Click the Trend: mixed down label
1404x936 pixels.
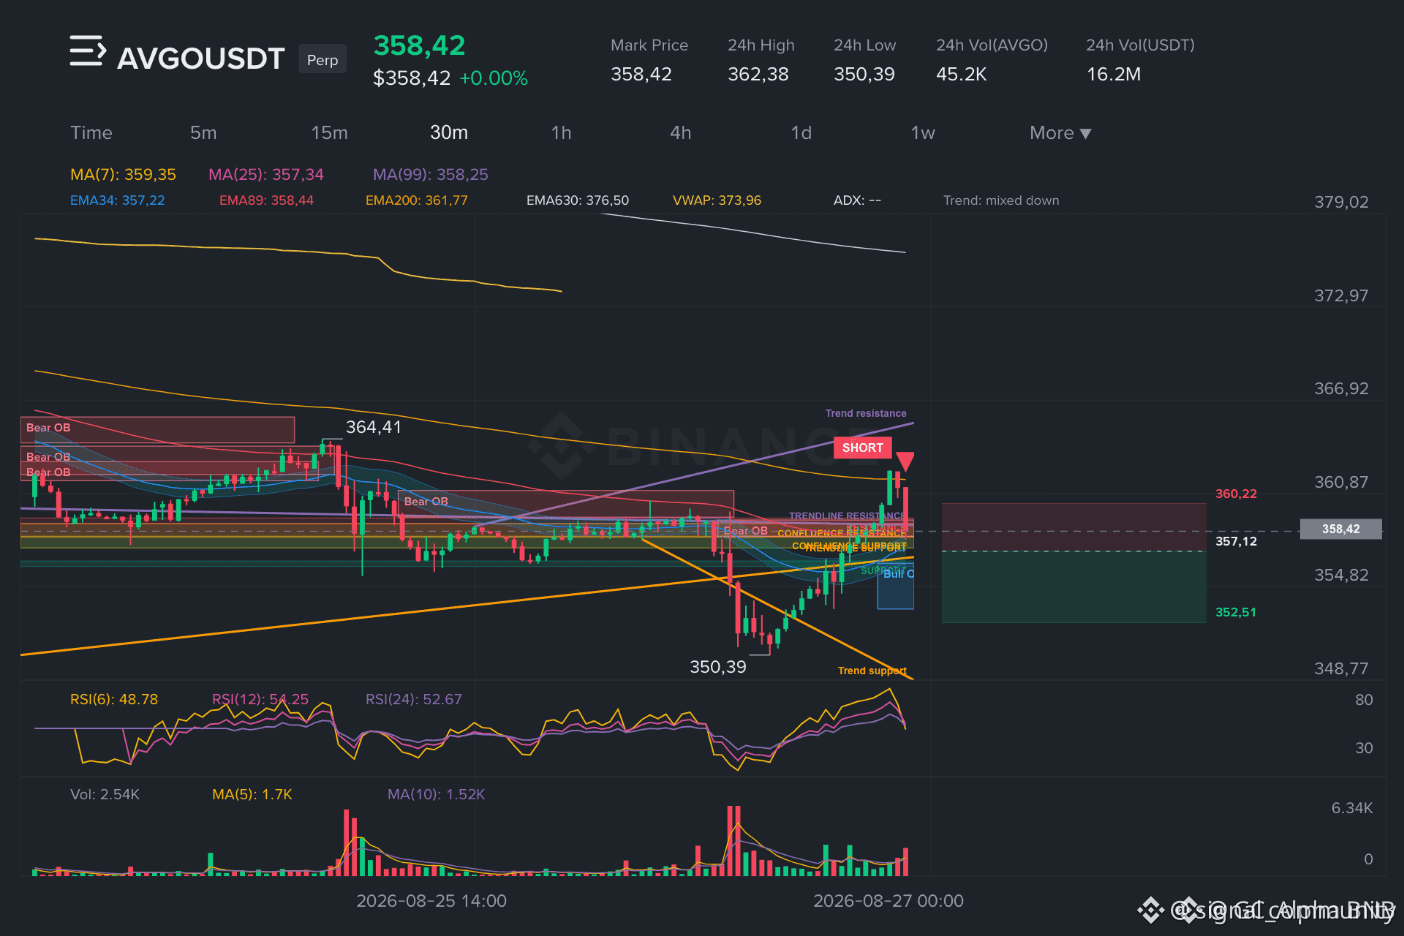point(1001,200)
